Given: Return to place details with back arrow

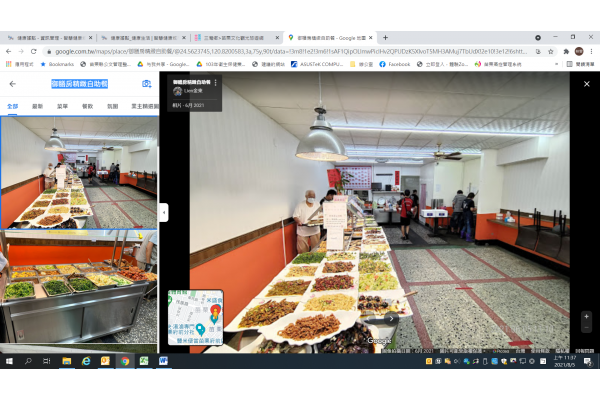Looking at the screenshot, I should click(x=13, y=84).
